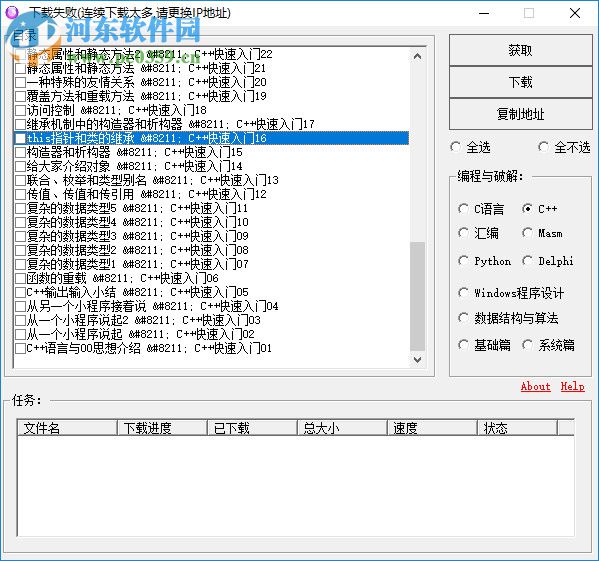The height and width of the screenshot is (561, 599).
Task: Click the 已下载 column header
Action: tap(252, 428)
